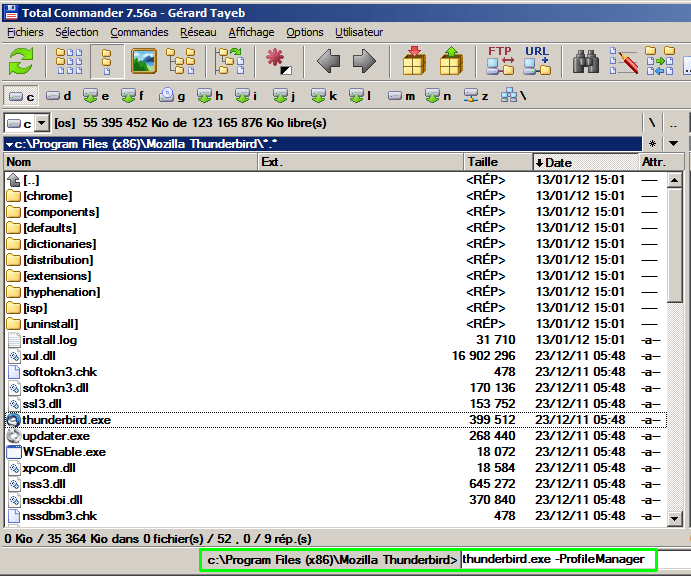Click the branch view with arrows icon

click(x=231, y=62)
